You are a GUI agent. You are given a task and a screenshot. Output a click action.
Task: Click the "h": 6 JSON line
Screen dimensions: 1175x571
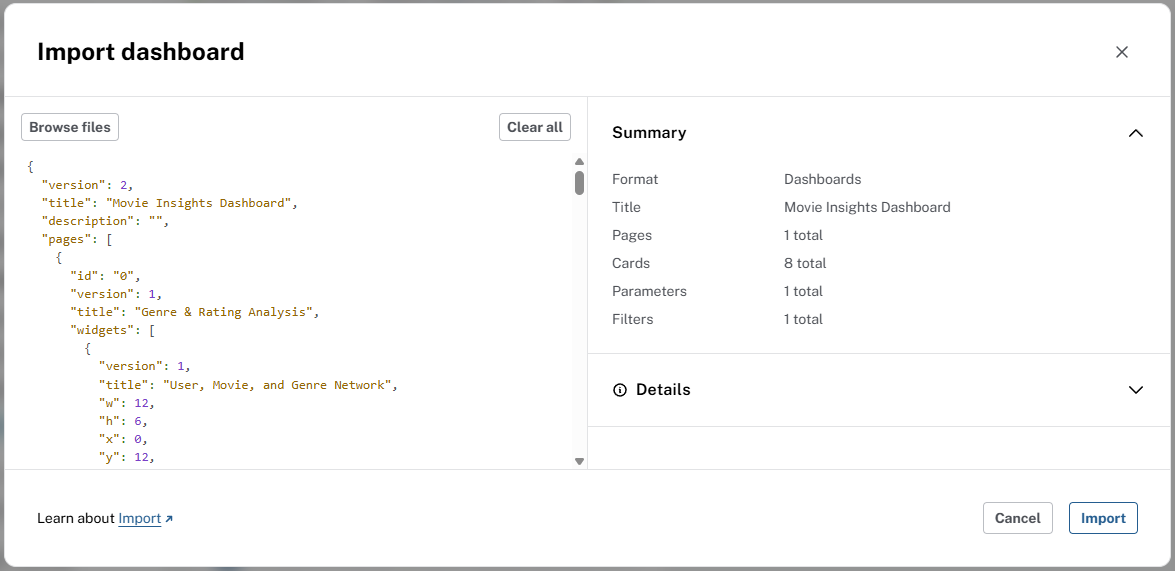(x=123, y=422)
